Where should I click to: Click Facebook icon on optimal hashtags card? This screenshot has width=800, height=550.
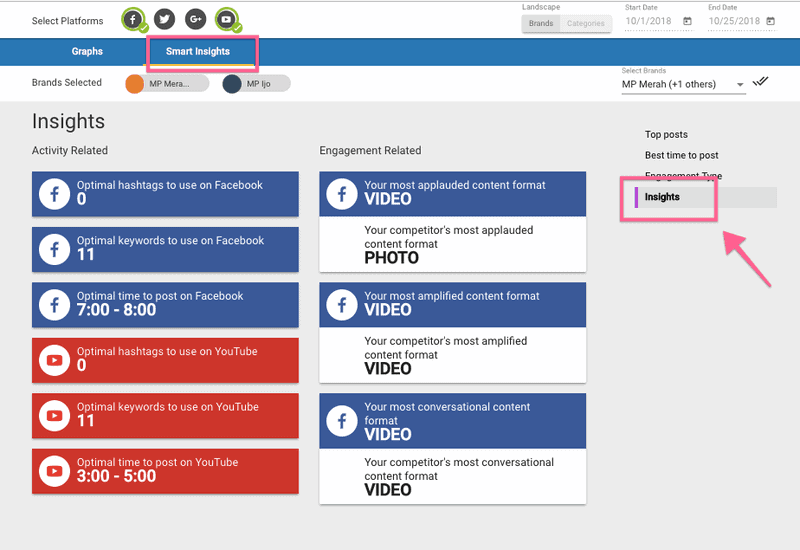pyautogui.click(x=54, y=192)
